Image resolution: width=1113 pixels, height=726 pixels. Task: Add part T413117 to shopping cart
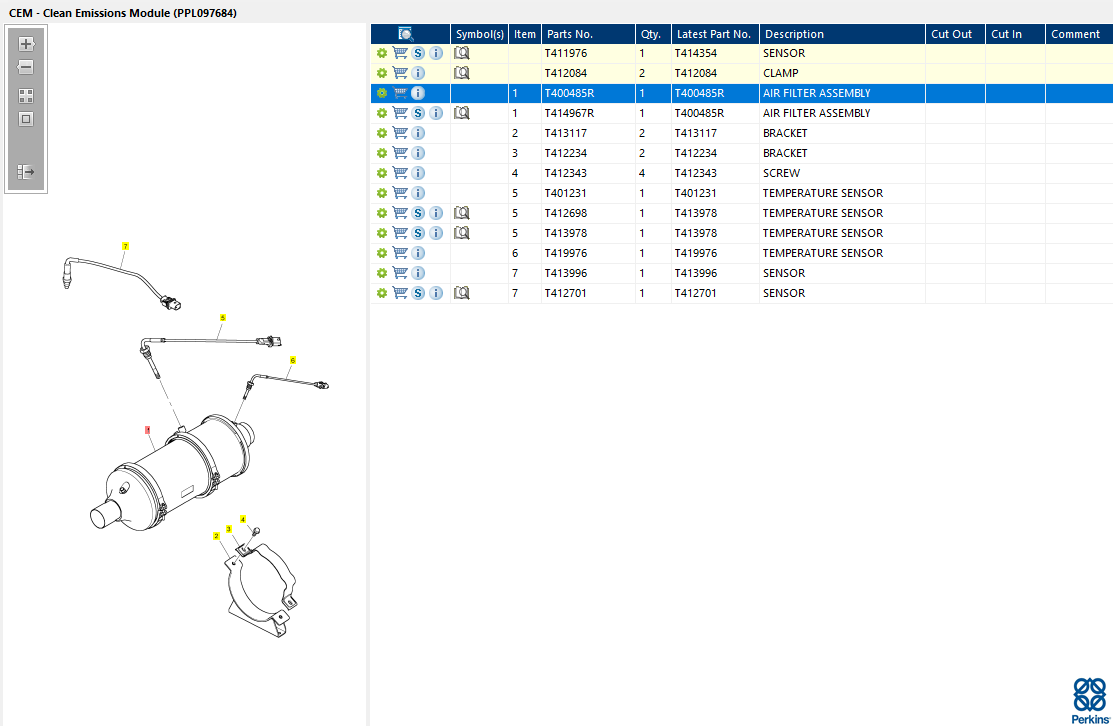click(400, 133)
